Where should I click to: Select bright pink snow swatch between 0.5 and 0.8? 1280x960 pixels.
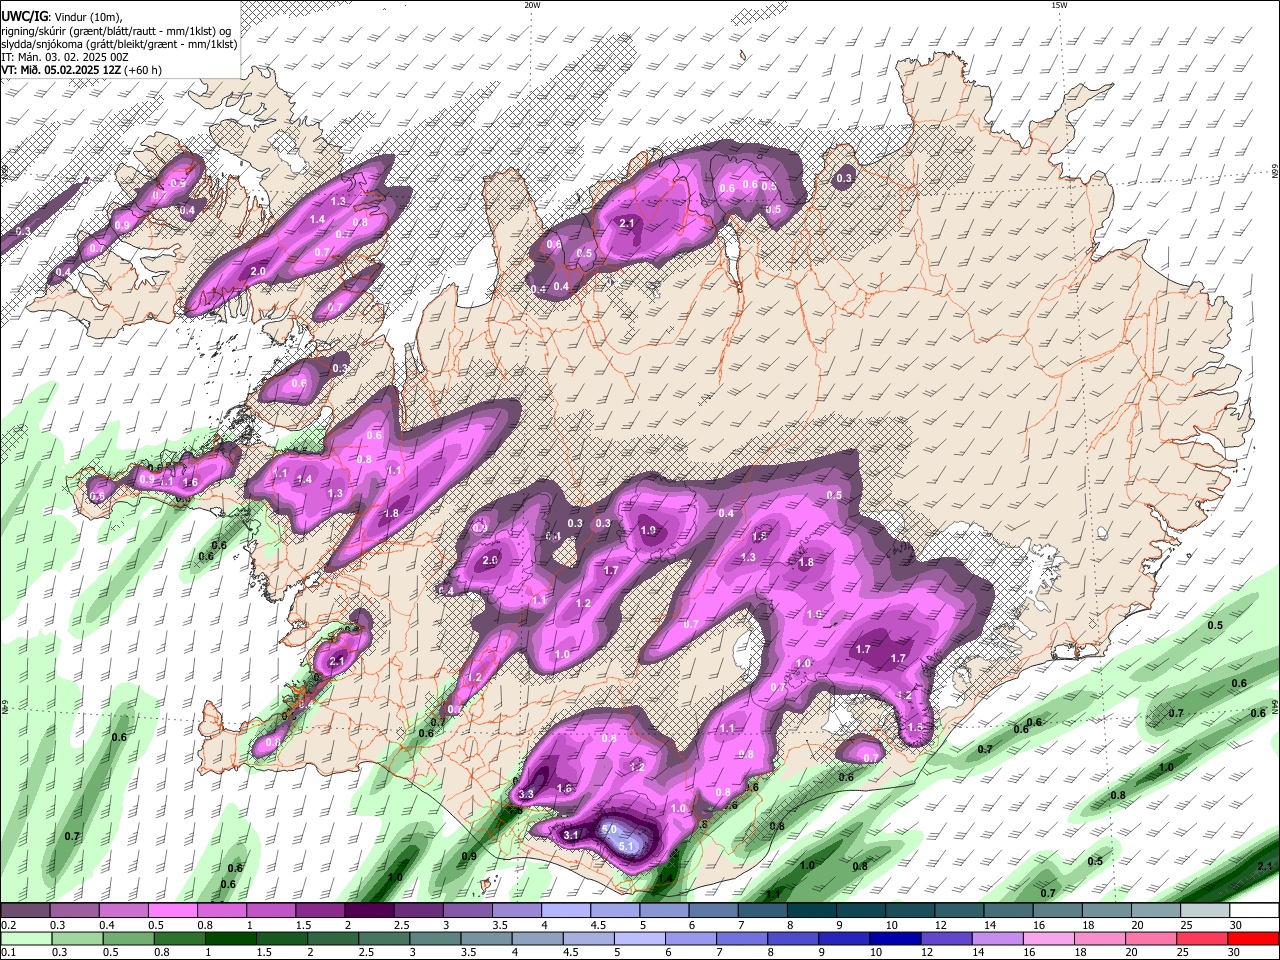[x=172, y=911]
